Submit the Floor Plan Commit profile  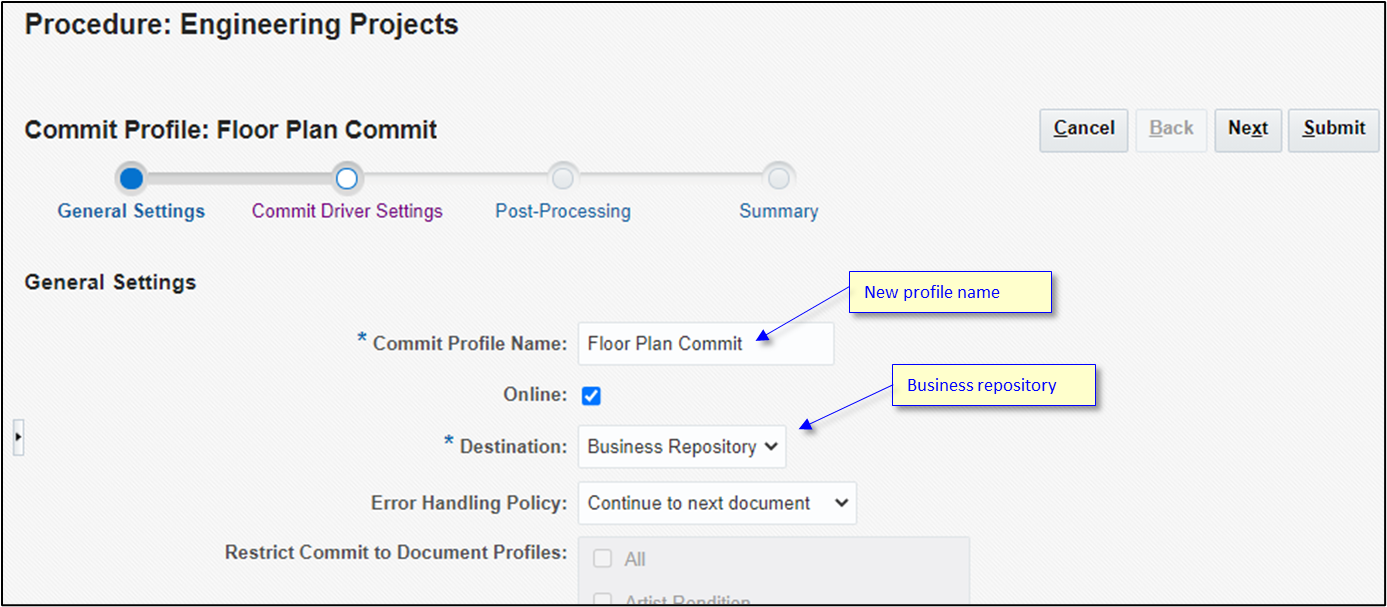pyautogui.click(x=1333, y=129)
